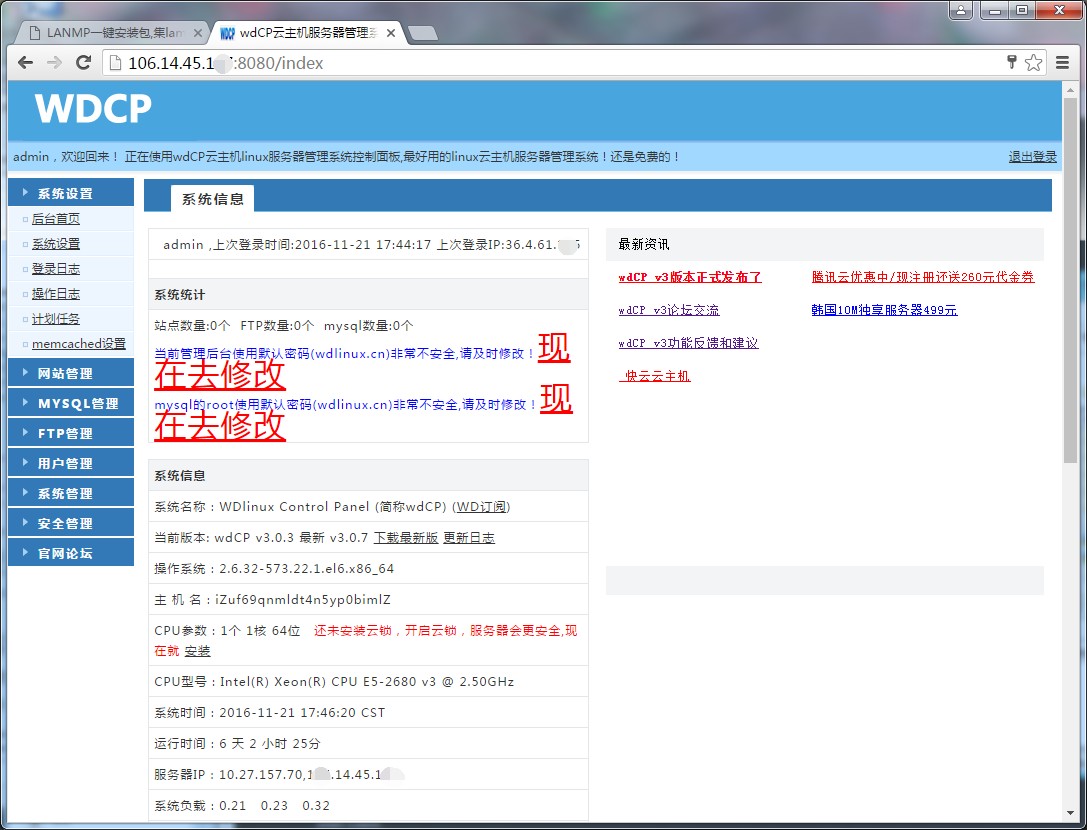1087x830 pixels.
Task: Minimize the browser window
Action: coord(995,10)
